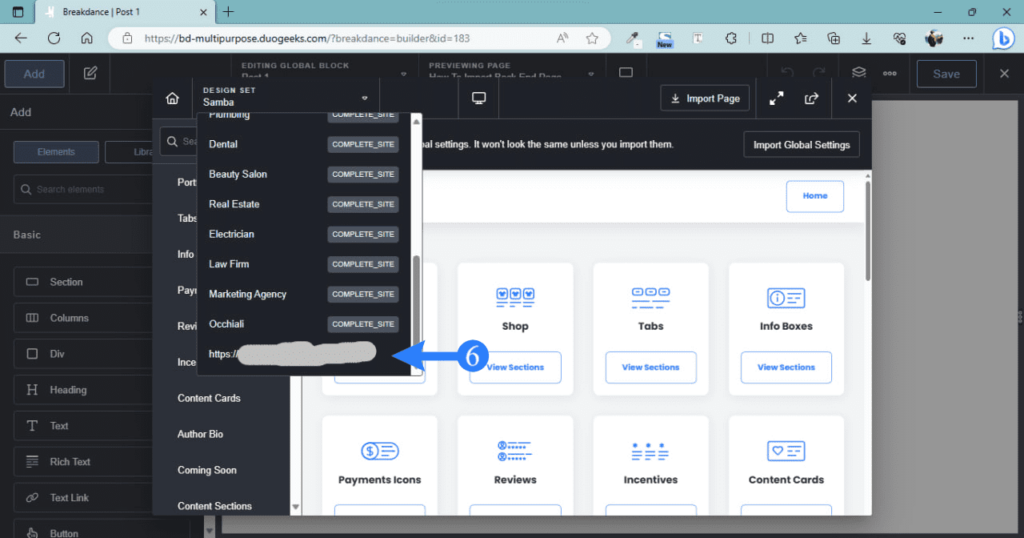The height and width of the screenshot is (538, 1024).
Task: Open the structure layers icon
Action: [858, 72]
